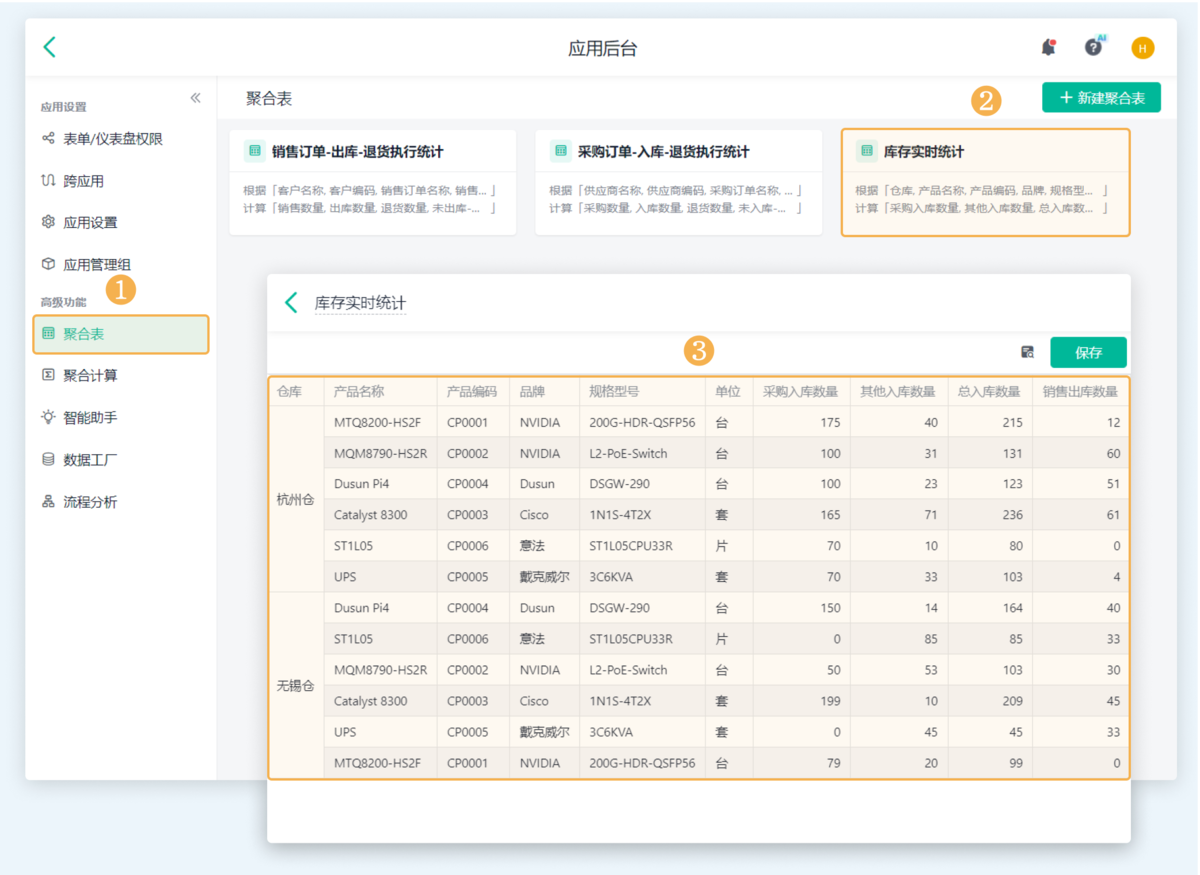Open 表单/仪表盘权限 in sidebar
The width and height of the screenshot is (1200, 875).
pyautogui.click(x=112, y=139)
